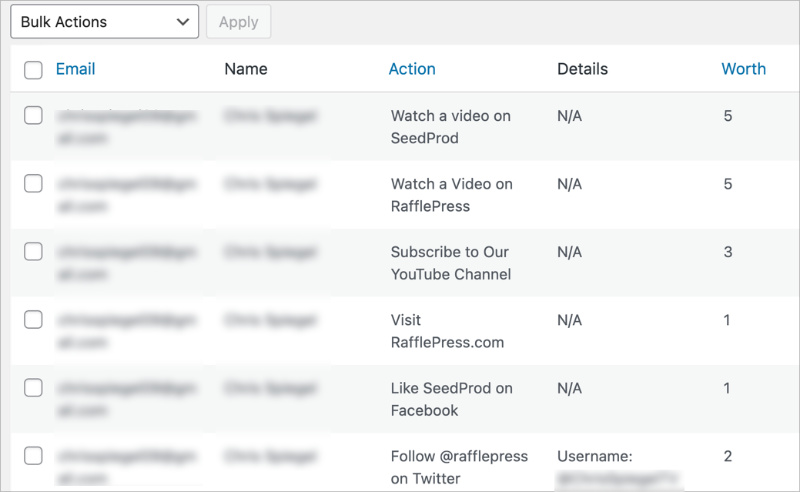Click the 'Watch a Video on RafflePress' action text
Screen dimensions: 800x492
pyautogui.click(x=452, y=195)
